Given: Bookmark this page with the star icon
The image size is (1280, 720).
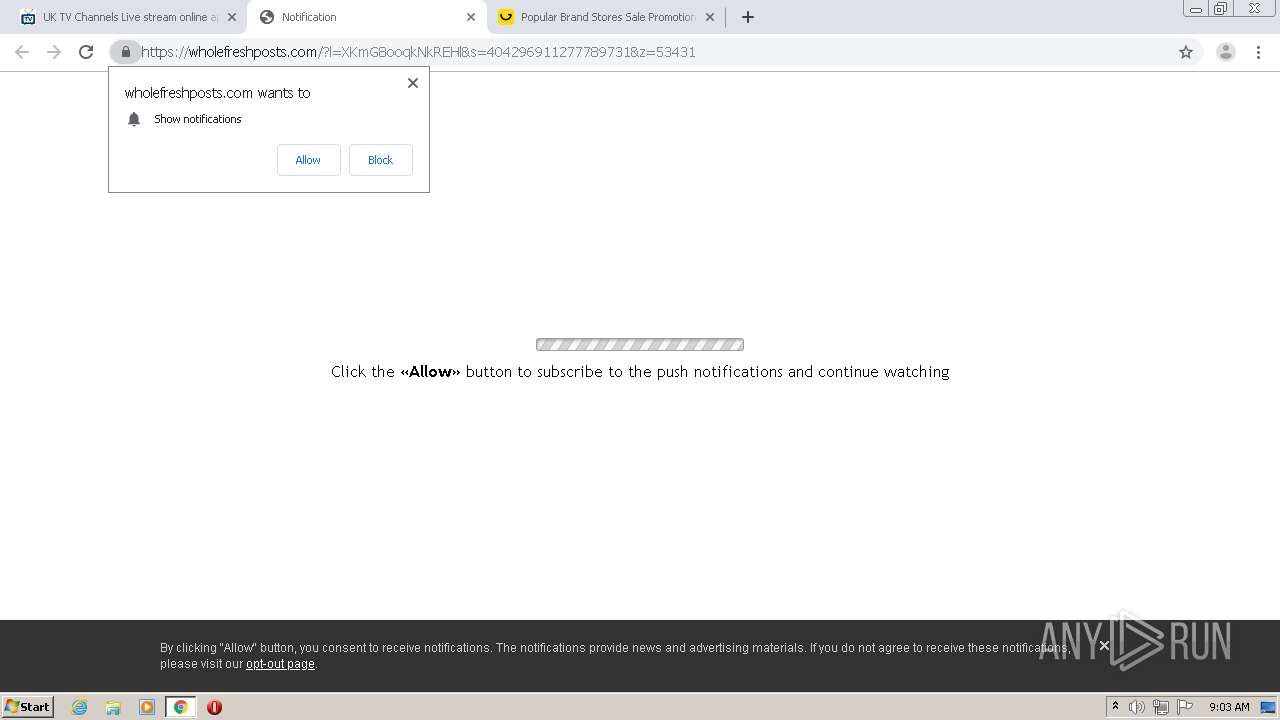Looking at the screenshot, I should [1186, 52].
